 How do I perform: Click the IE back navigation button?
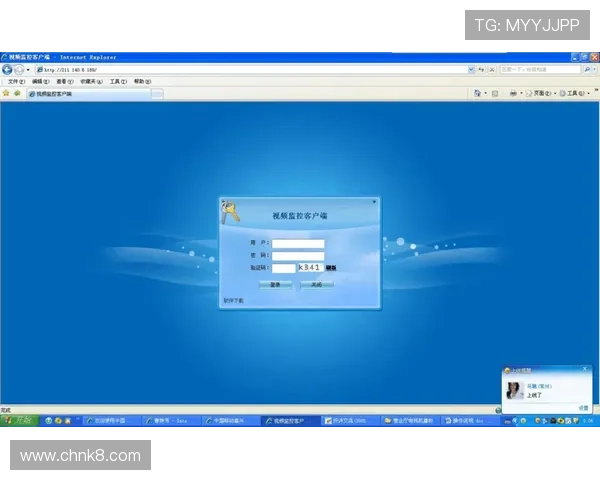pyautogui.click(x=7, y=70)
